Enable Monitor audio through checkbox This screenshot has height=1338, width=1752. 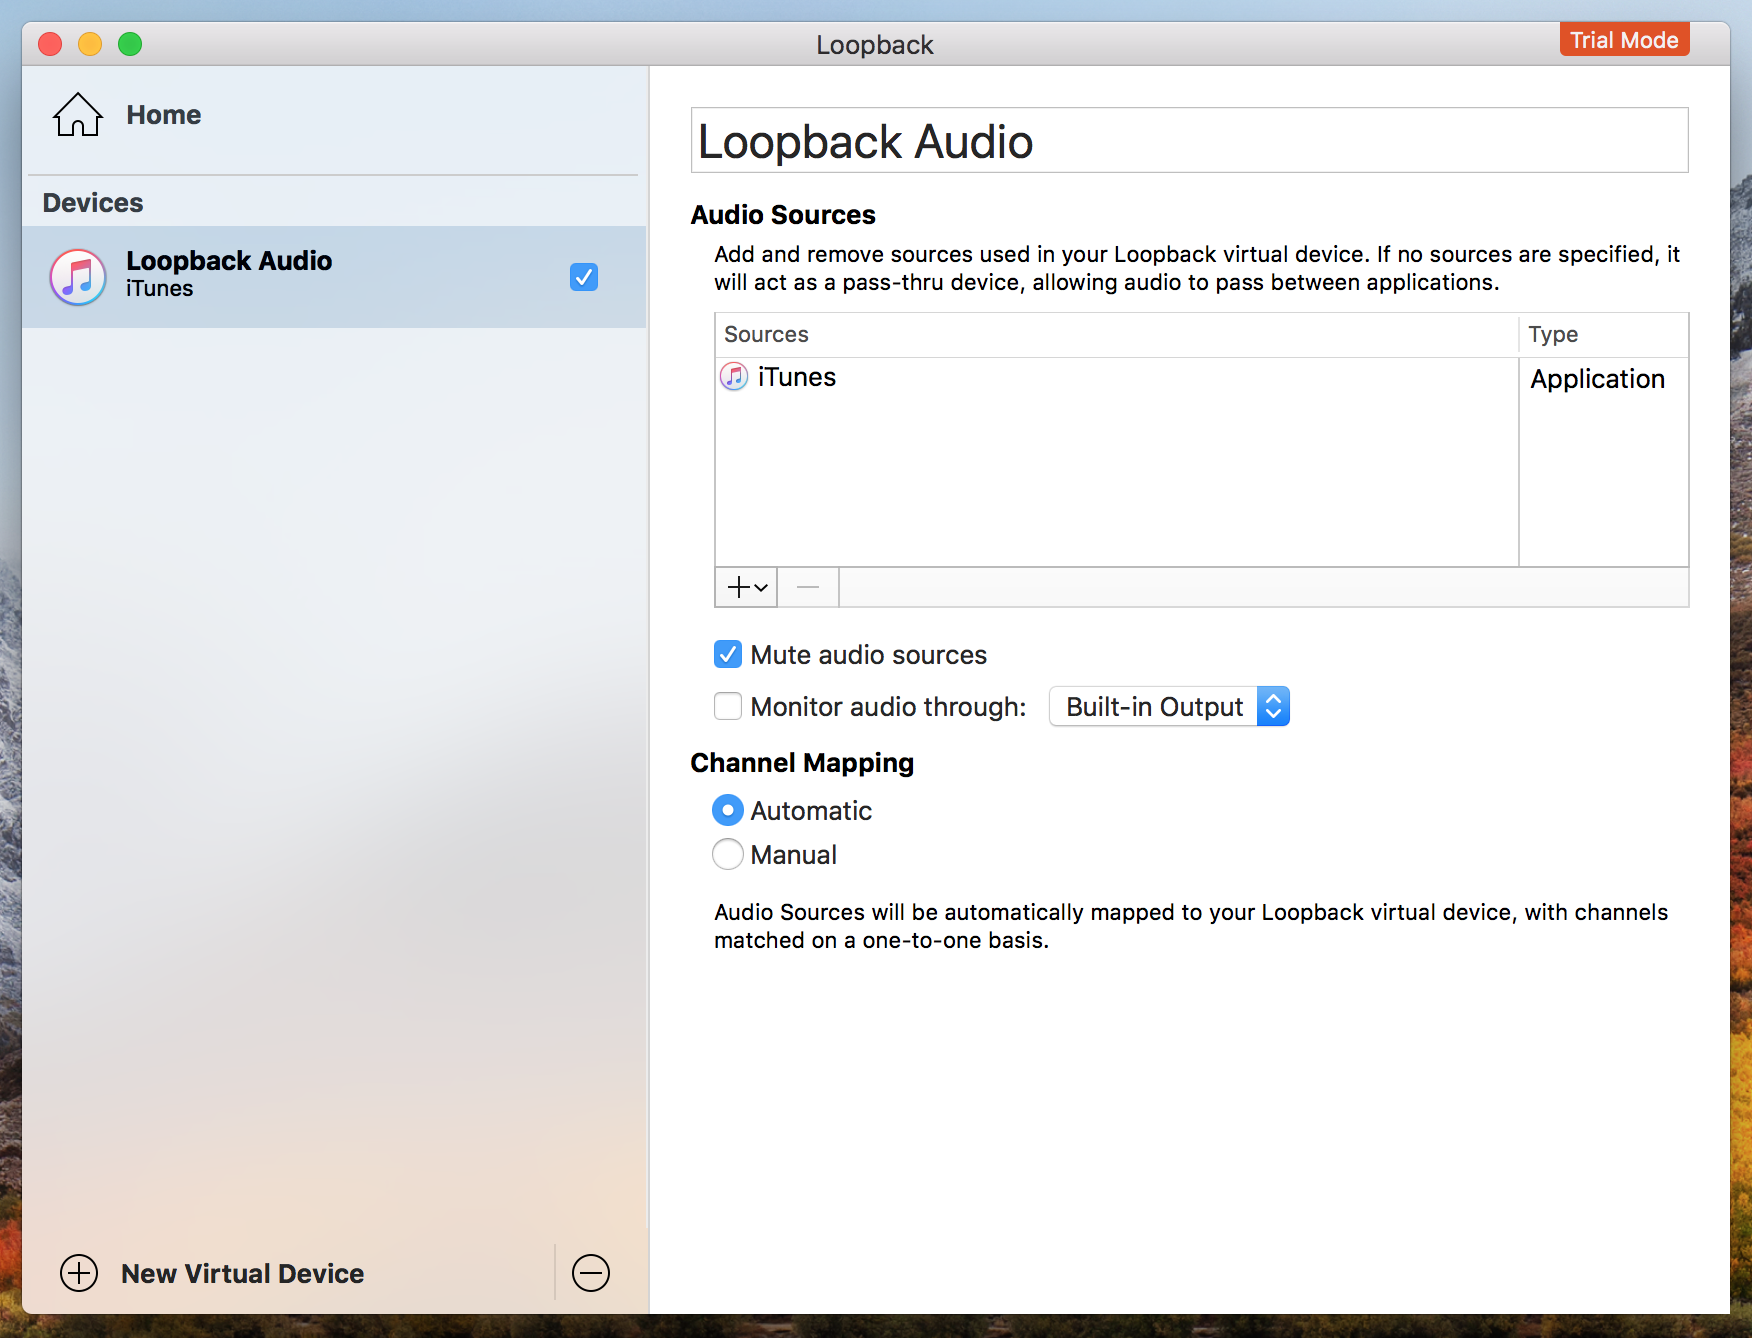click(x=728, y=707)
